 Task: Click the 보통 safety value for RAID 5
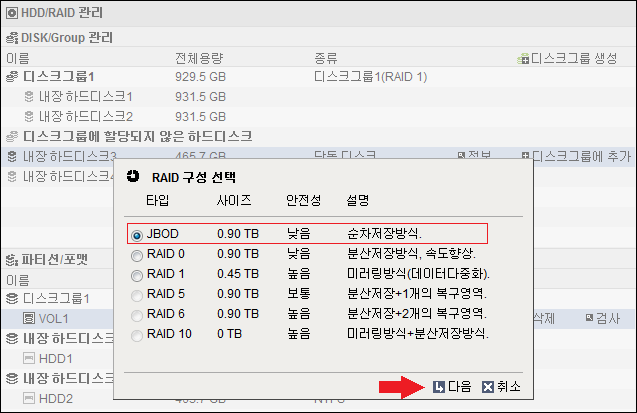[x=299, y=294]
